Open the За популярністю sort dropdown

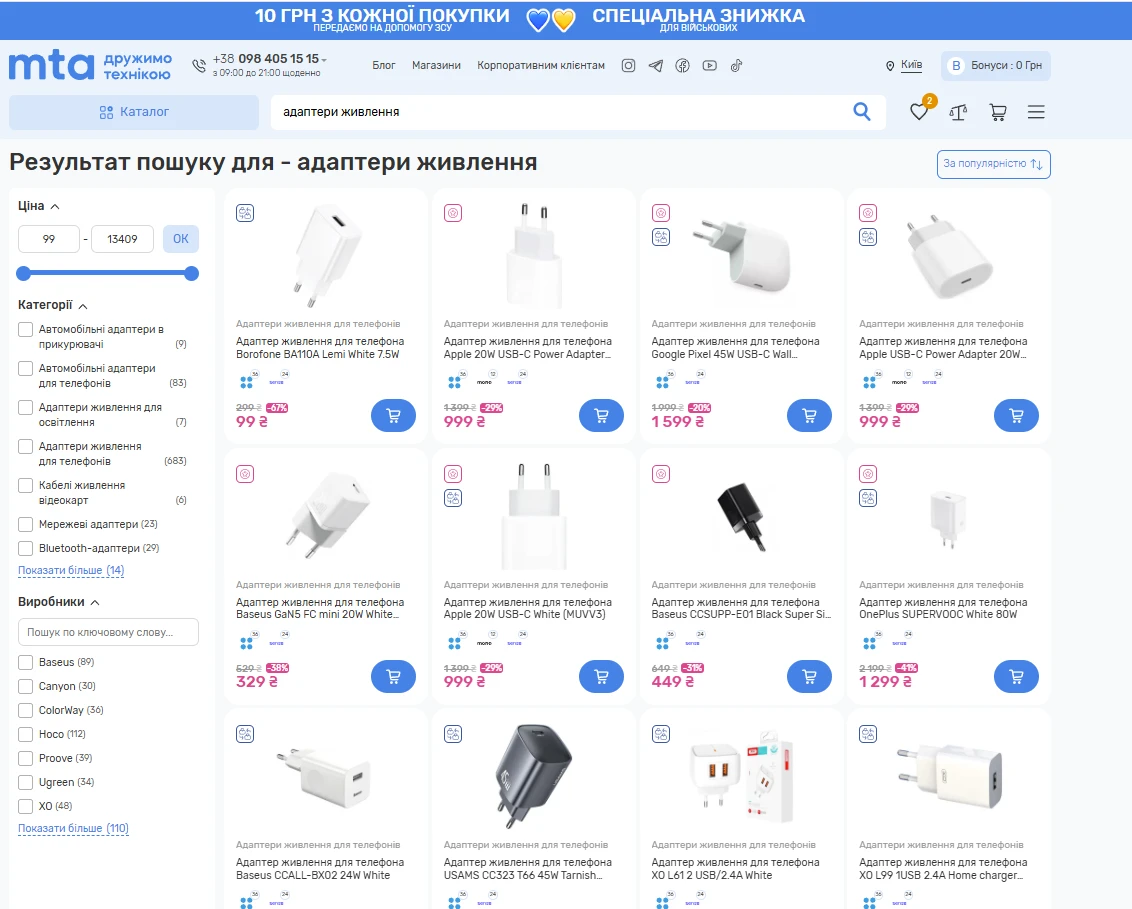click(993, 164)
